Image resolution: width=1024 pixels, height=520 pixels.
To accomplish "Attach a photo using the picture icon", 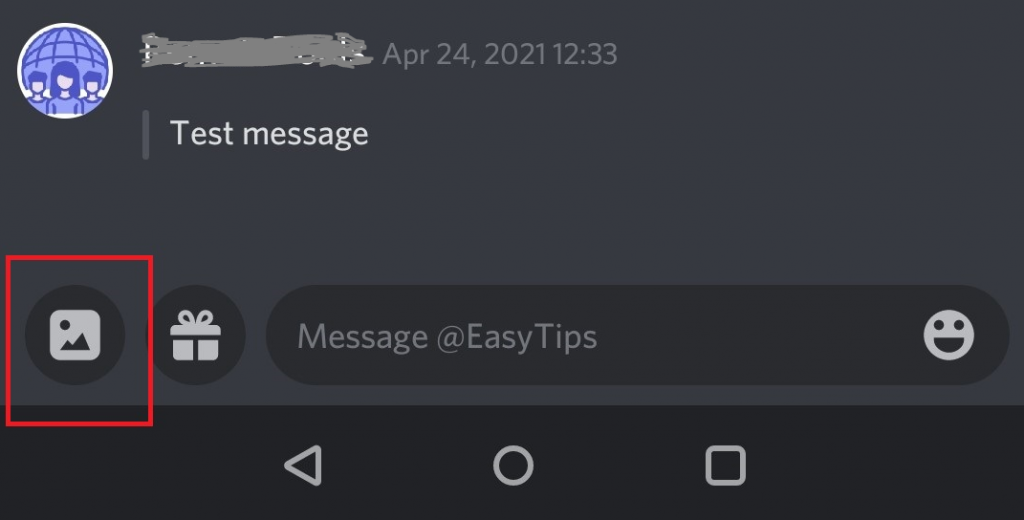I will click(x=75, y=335).
